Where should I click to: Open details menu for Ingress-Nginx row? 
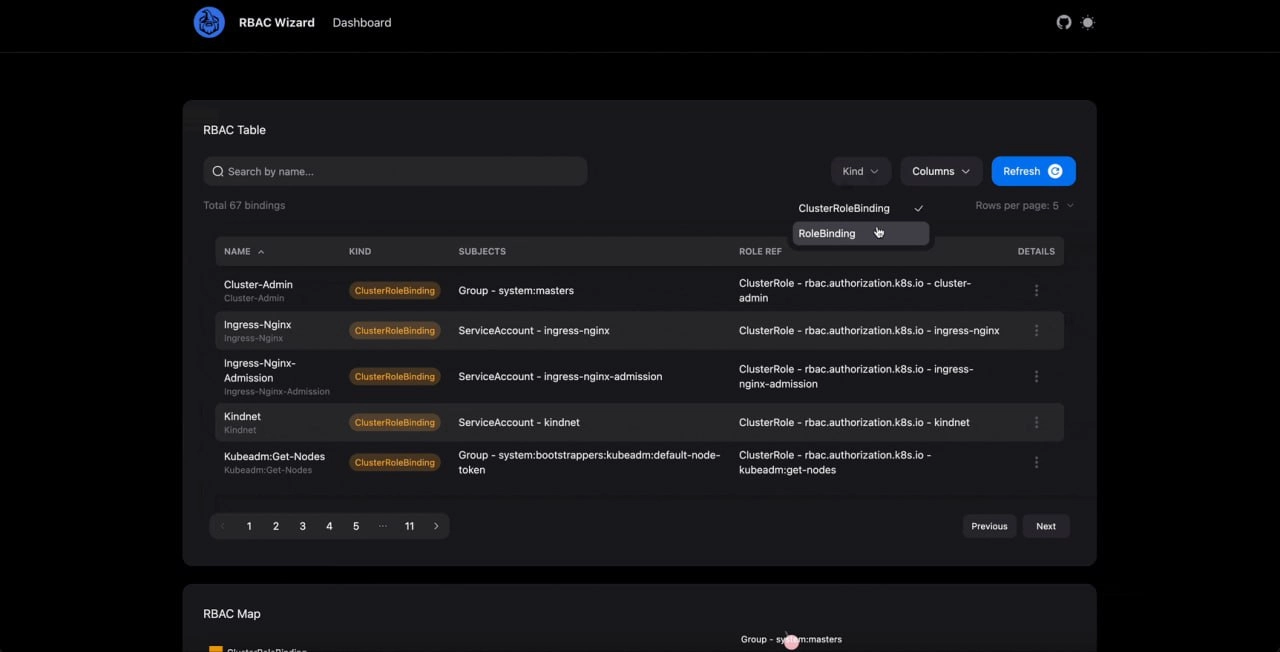pyautogui.click(x=1036, y=330)
